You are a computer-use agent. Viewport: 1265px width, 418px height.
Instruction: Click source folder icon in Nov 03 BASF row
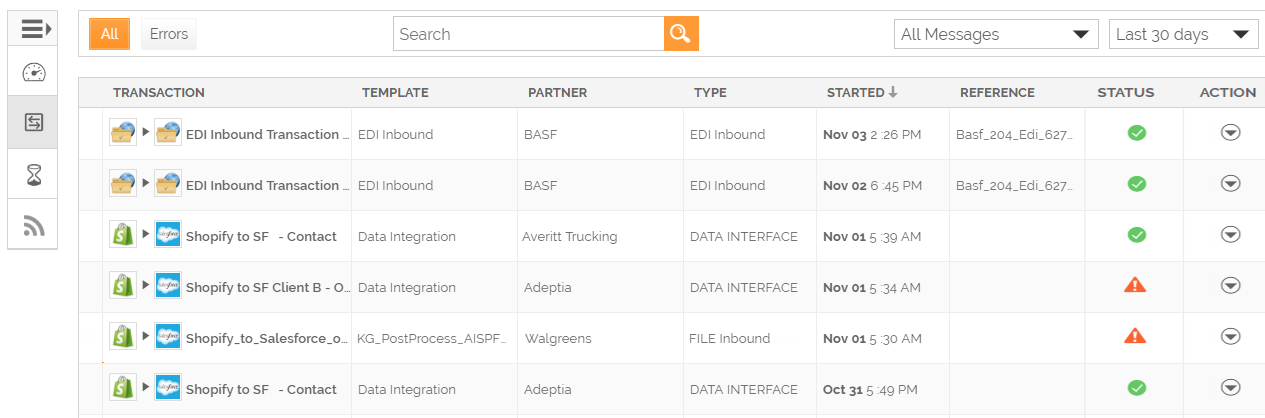coord(122,133)
